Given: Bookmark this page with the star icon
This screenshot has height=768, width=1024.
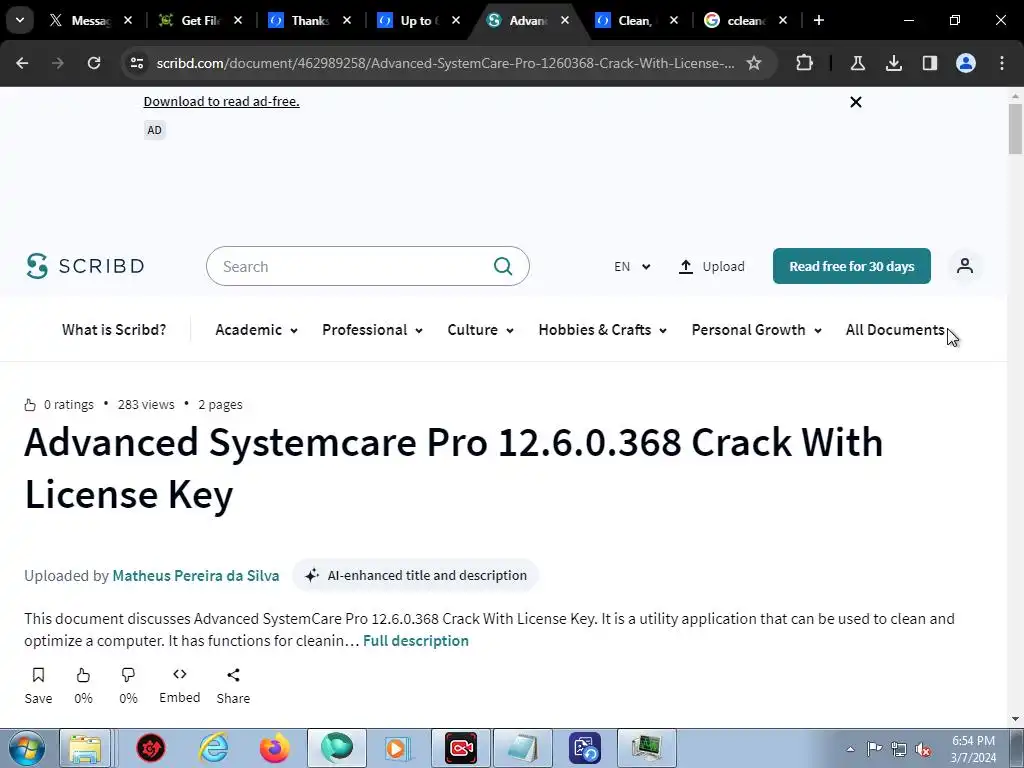Looking at the screenshot, I should coord(754,63).
